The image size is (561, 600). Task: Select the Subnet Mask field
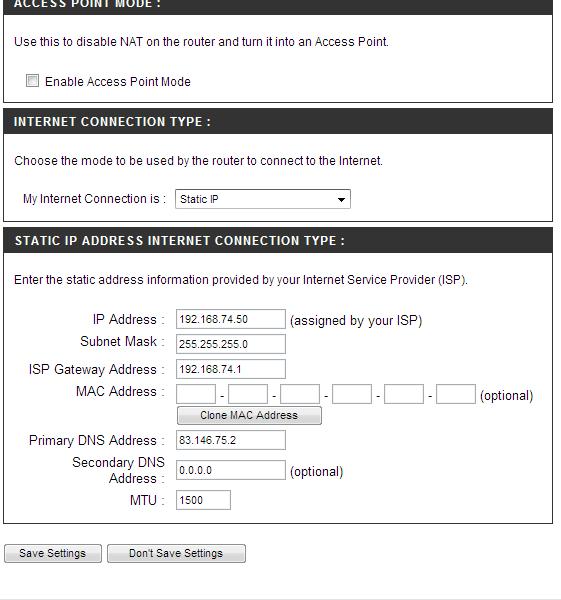(x=231, y=344)
